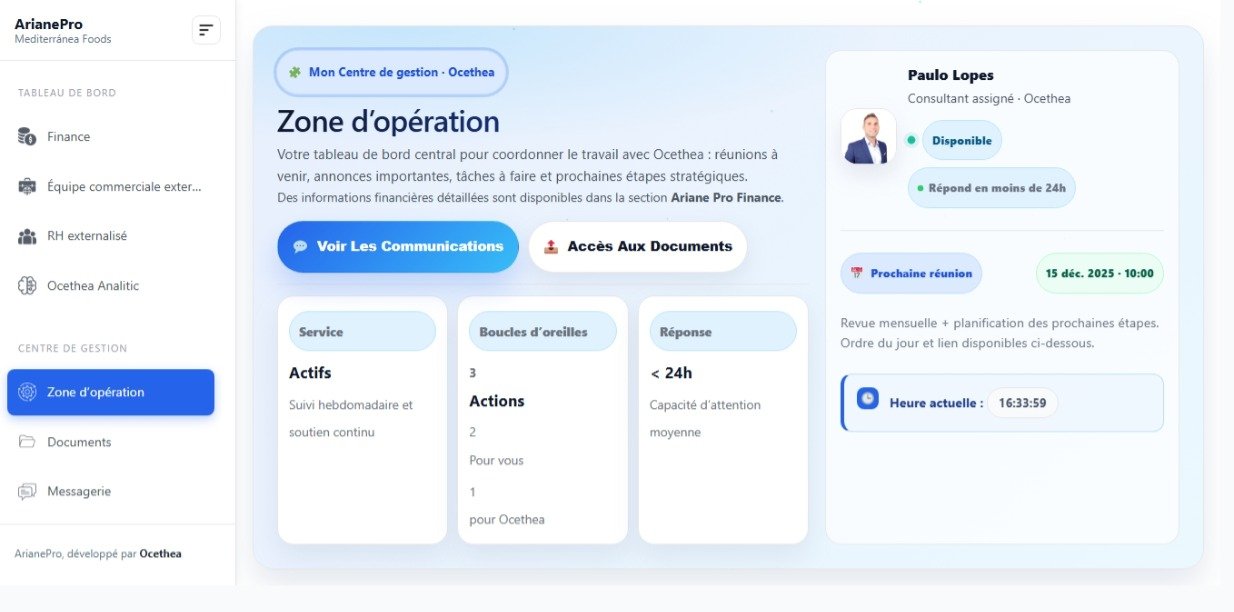Image resolution: width=1234 pixels, height=612 pixels.
Task: Click the Équipe commerciale briefcase icon
Action: [27, 186]
